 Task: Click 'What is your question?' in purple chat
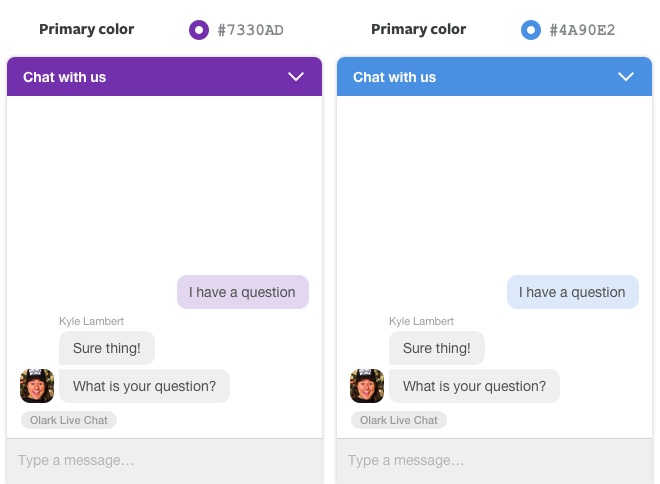[x=144, y=386]
